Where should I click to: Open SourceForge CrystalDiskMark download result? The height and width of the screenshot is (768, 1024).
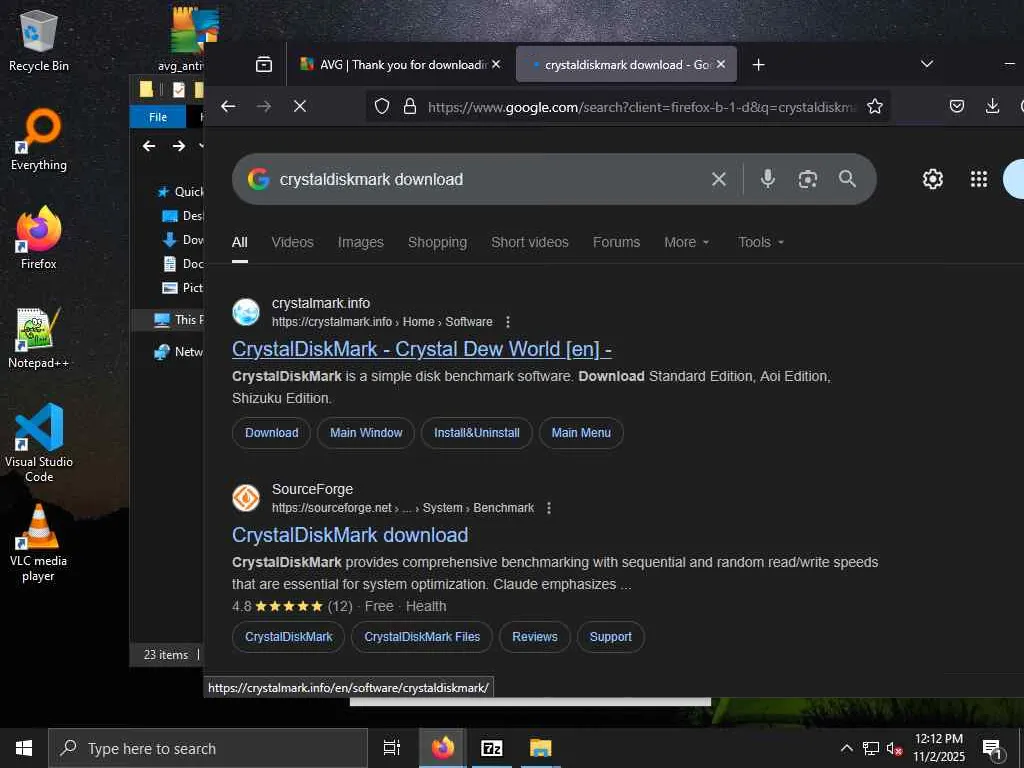[x=350, y=535]
